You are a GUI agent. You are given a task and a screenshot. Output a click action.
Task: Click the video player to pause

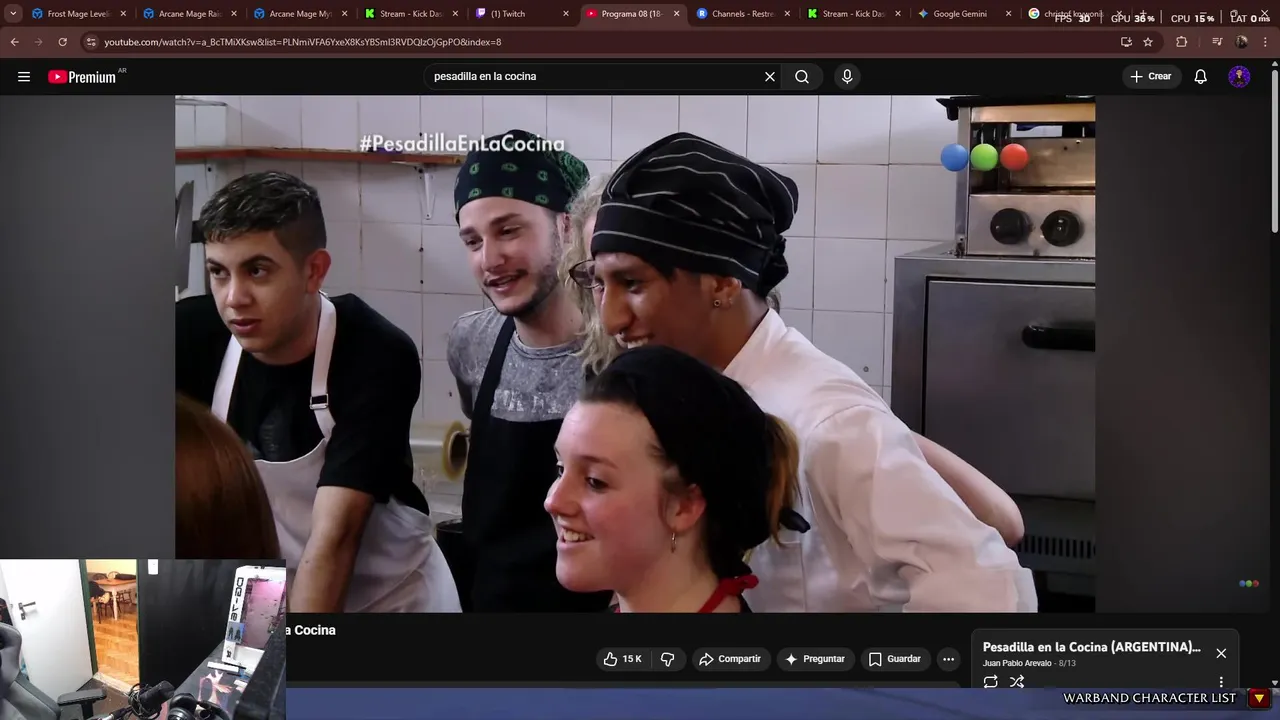click(x=635, y=354)
